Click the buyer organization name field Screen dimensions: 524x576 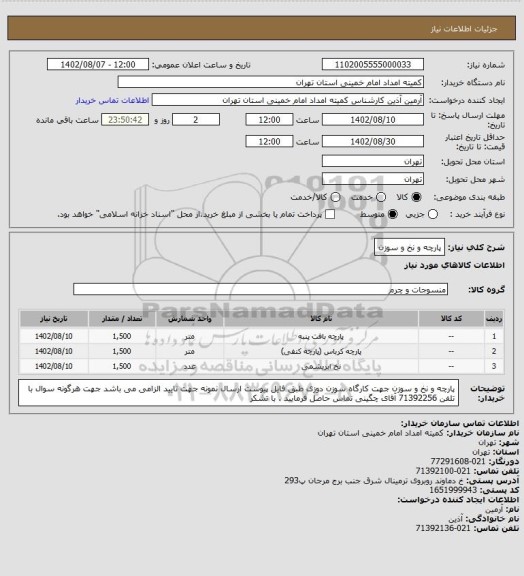click(270, 82)
